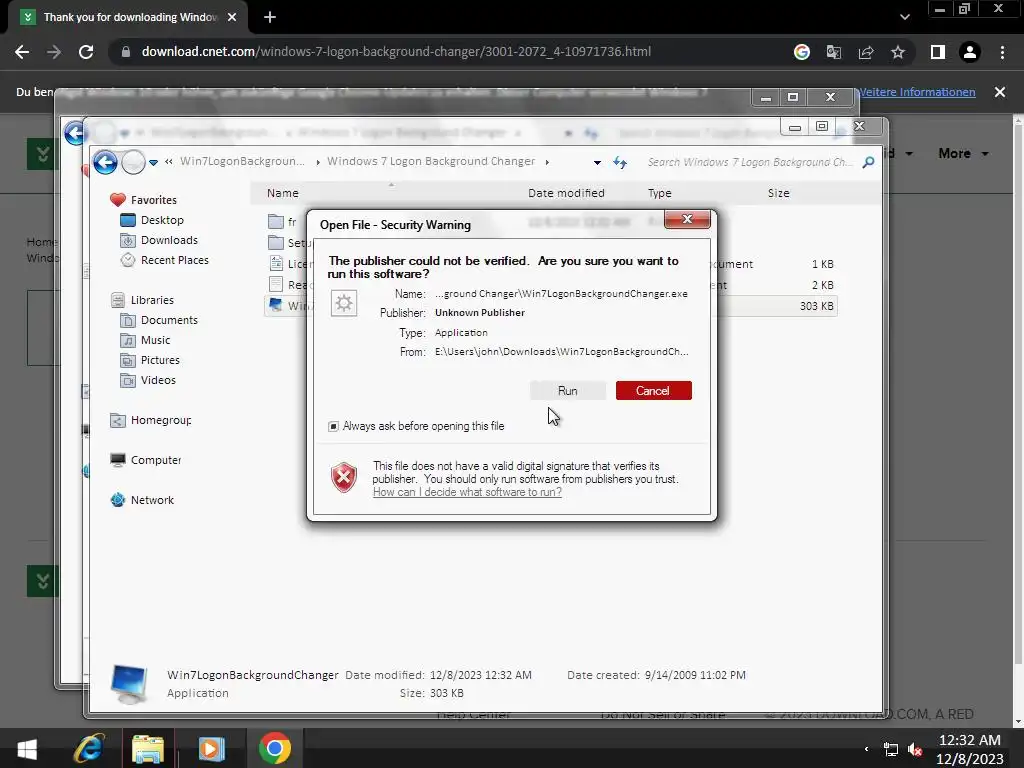Open Documents library
The width and height of the screenshot is (1024, 768).
pos(169,320)
